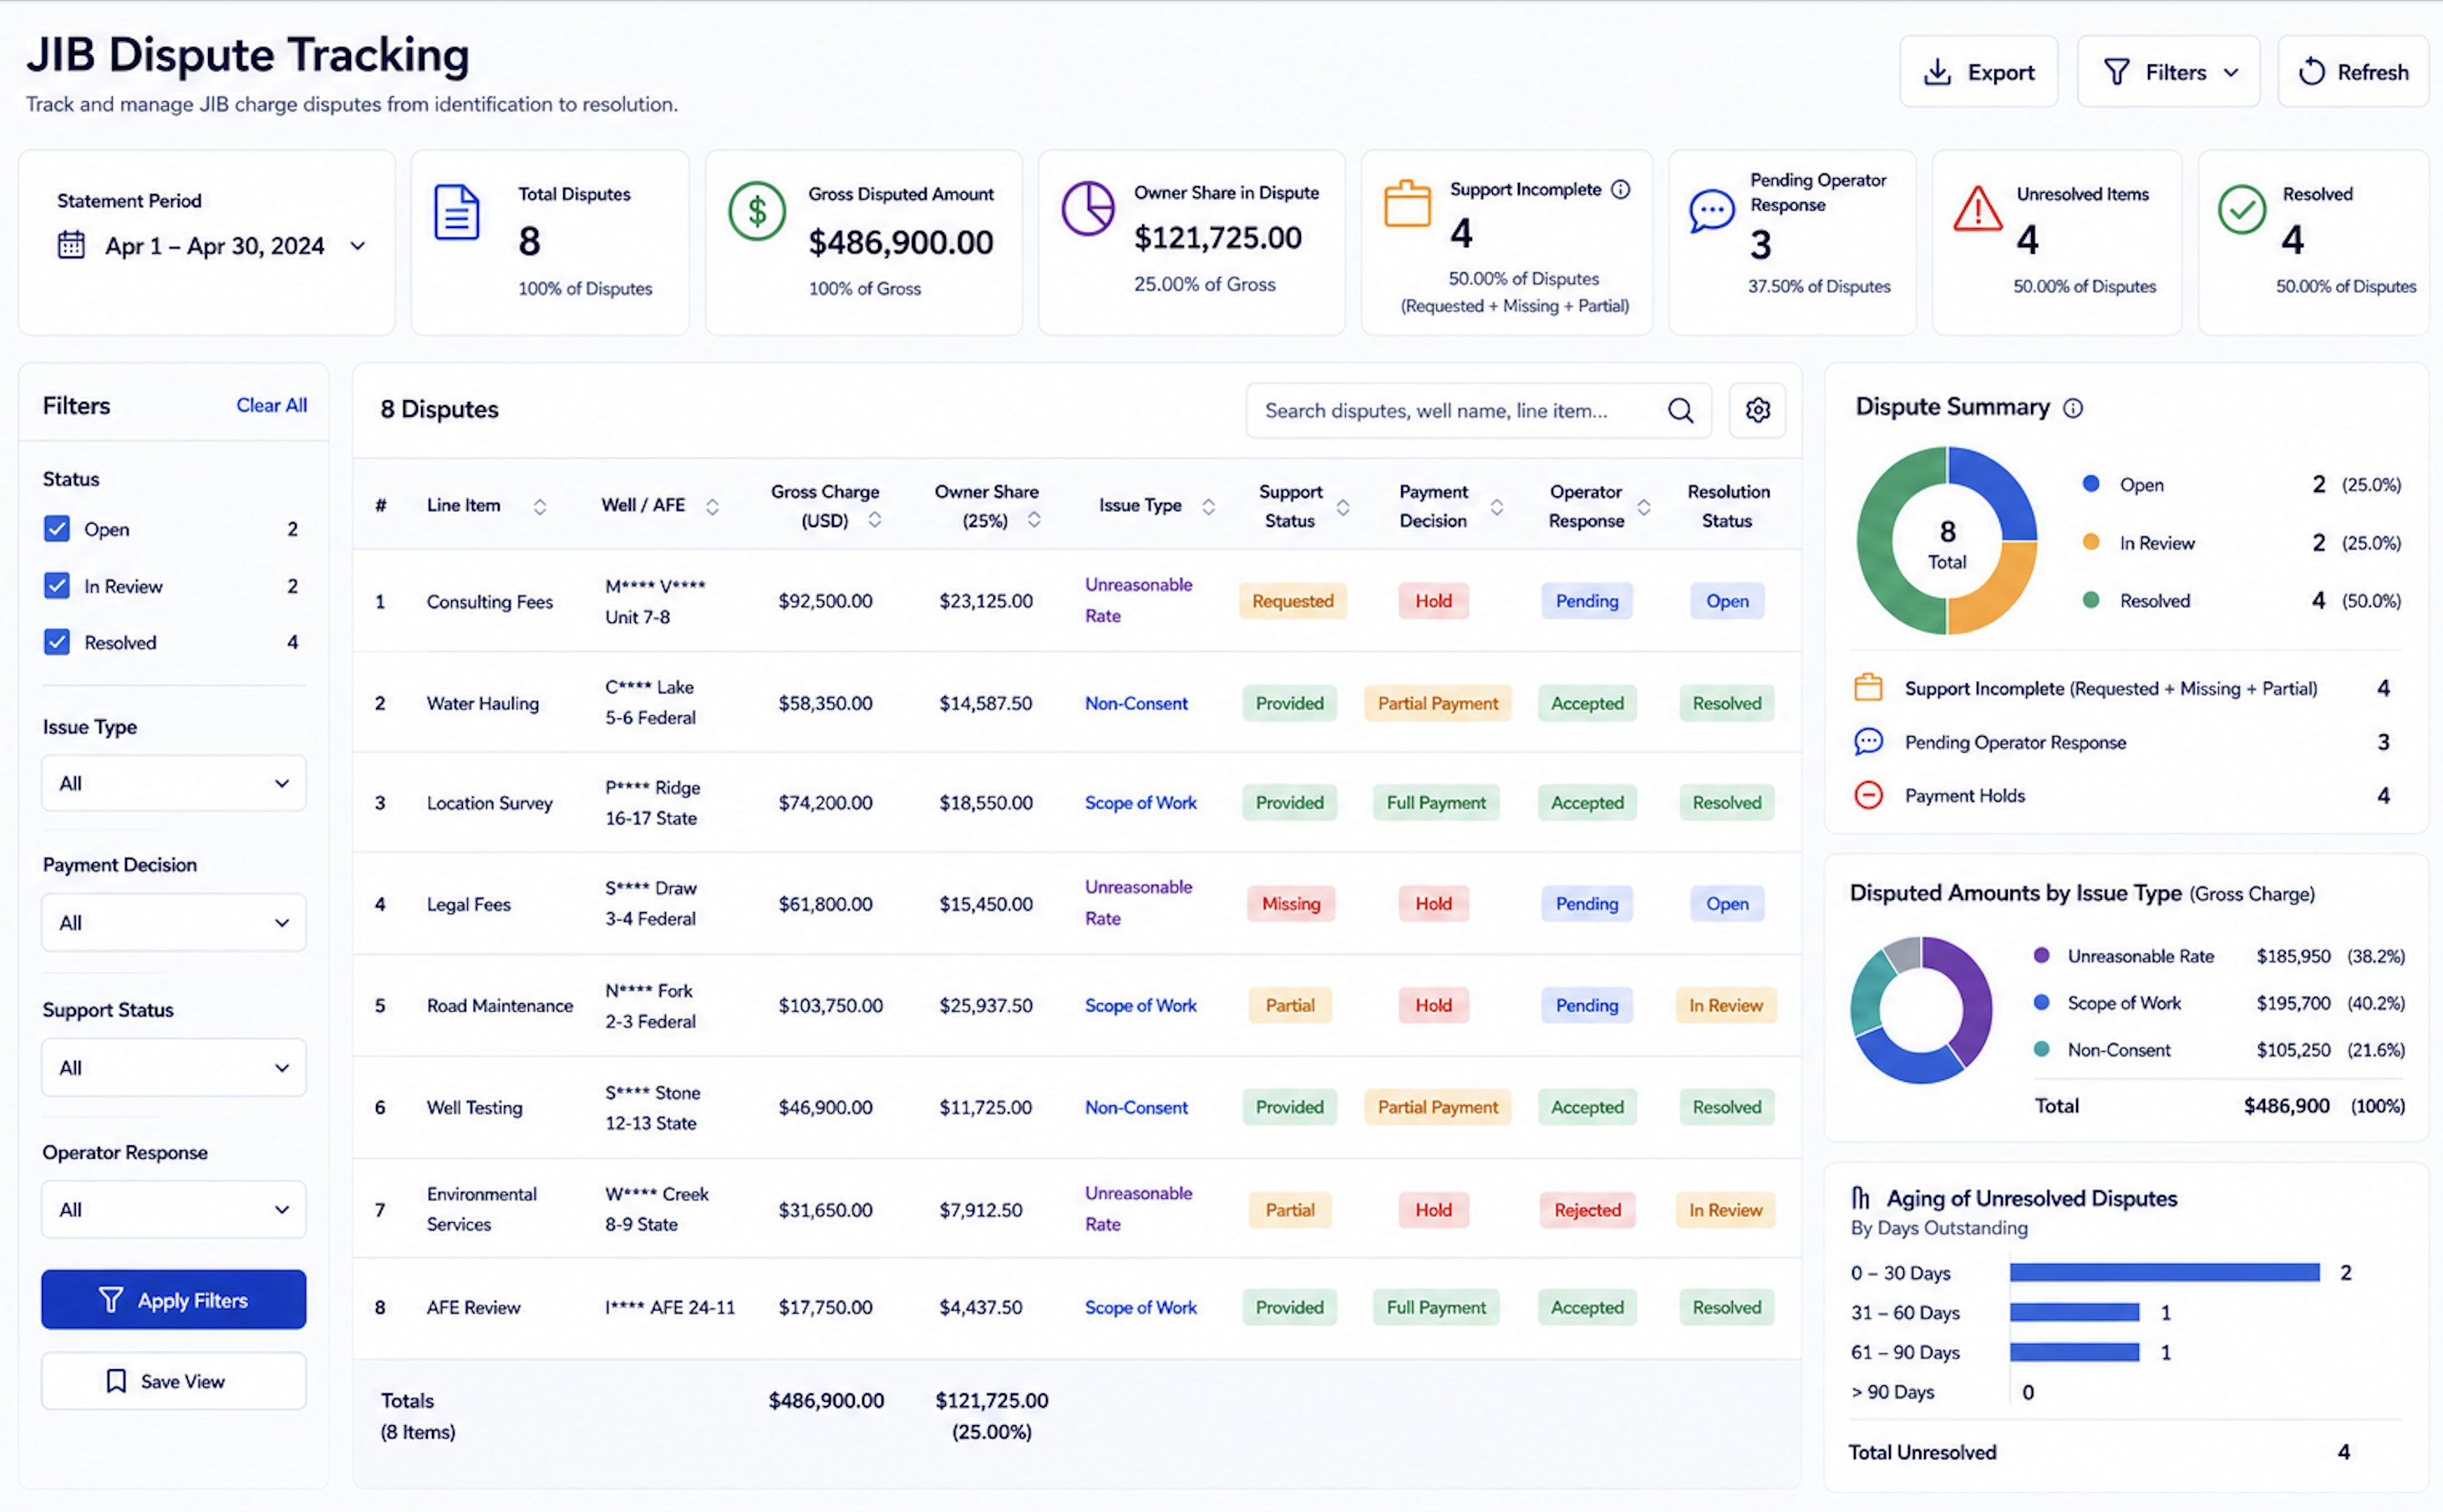Uncheck the In Review status checkbox
Image resolution: width=2443 pixels, height=1512 pixels.
pos(57,586)
